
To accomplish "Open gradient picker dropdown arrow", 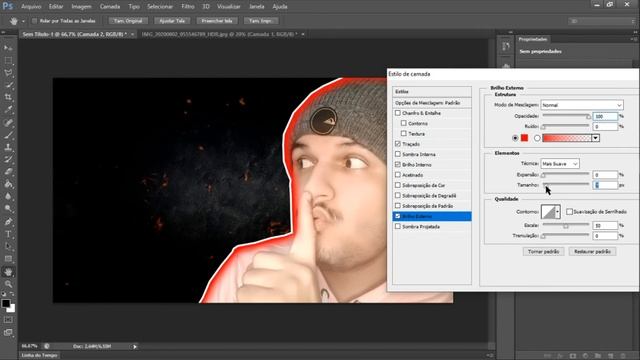I will (596, 138).
